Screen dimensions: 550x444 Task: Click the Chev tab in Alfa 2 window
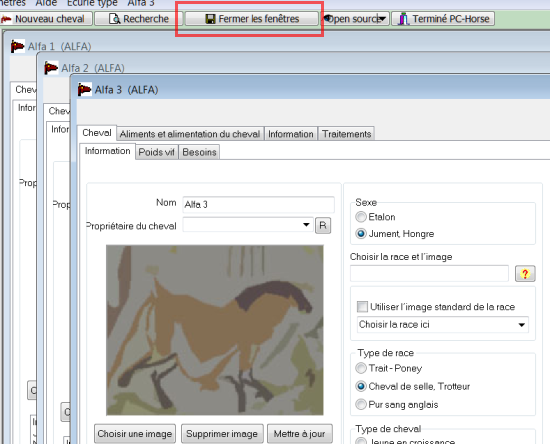59,111
